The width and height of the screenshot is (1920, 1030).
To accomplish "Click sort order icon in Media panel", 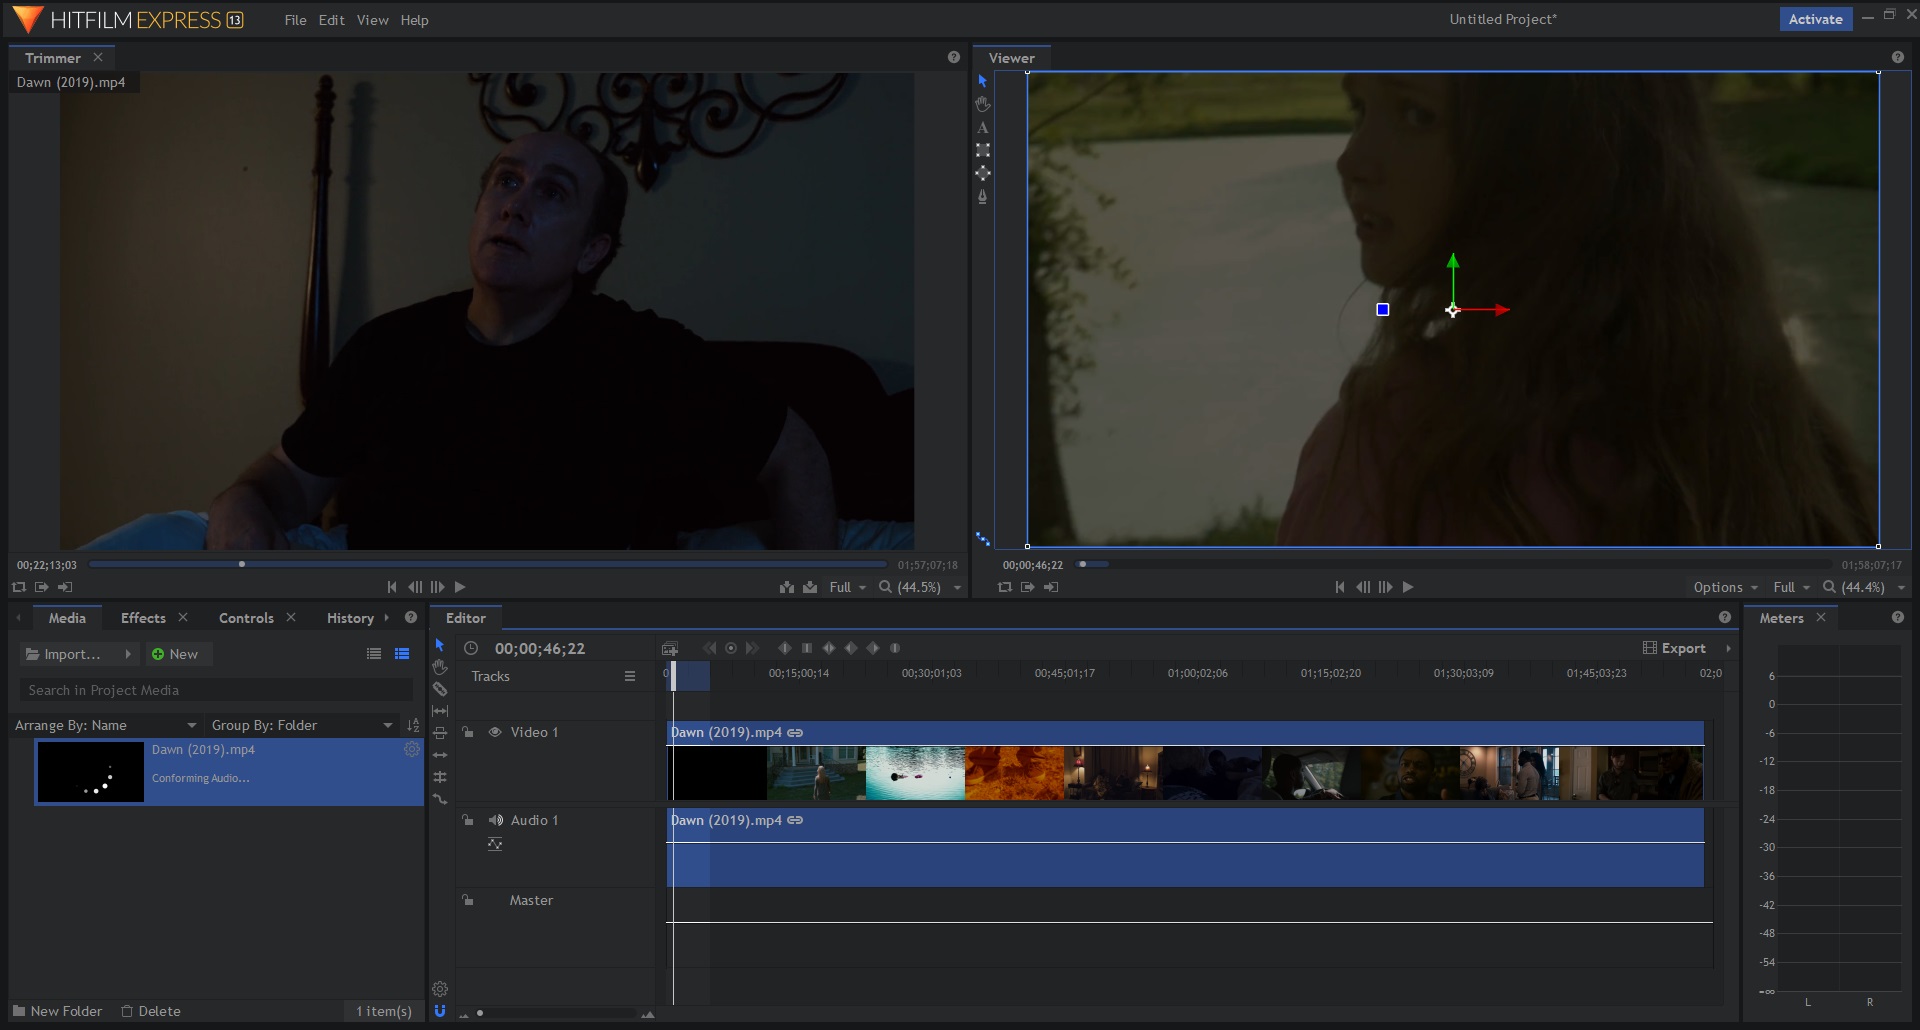I will (x=413, y=725).
